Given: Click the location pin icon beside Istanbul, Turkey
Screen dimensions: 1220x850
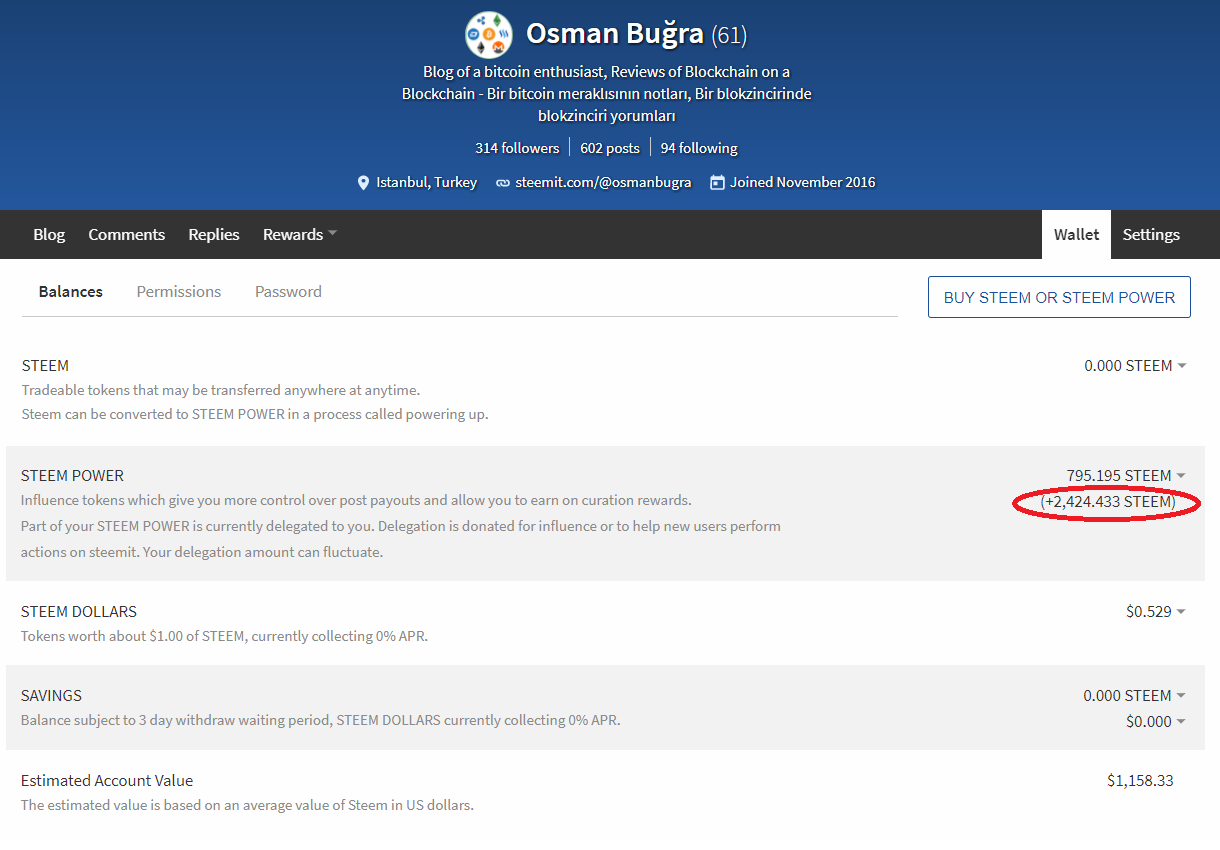Looking at the screenshot, I should click(x=363, y=183).
